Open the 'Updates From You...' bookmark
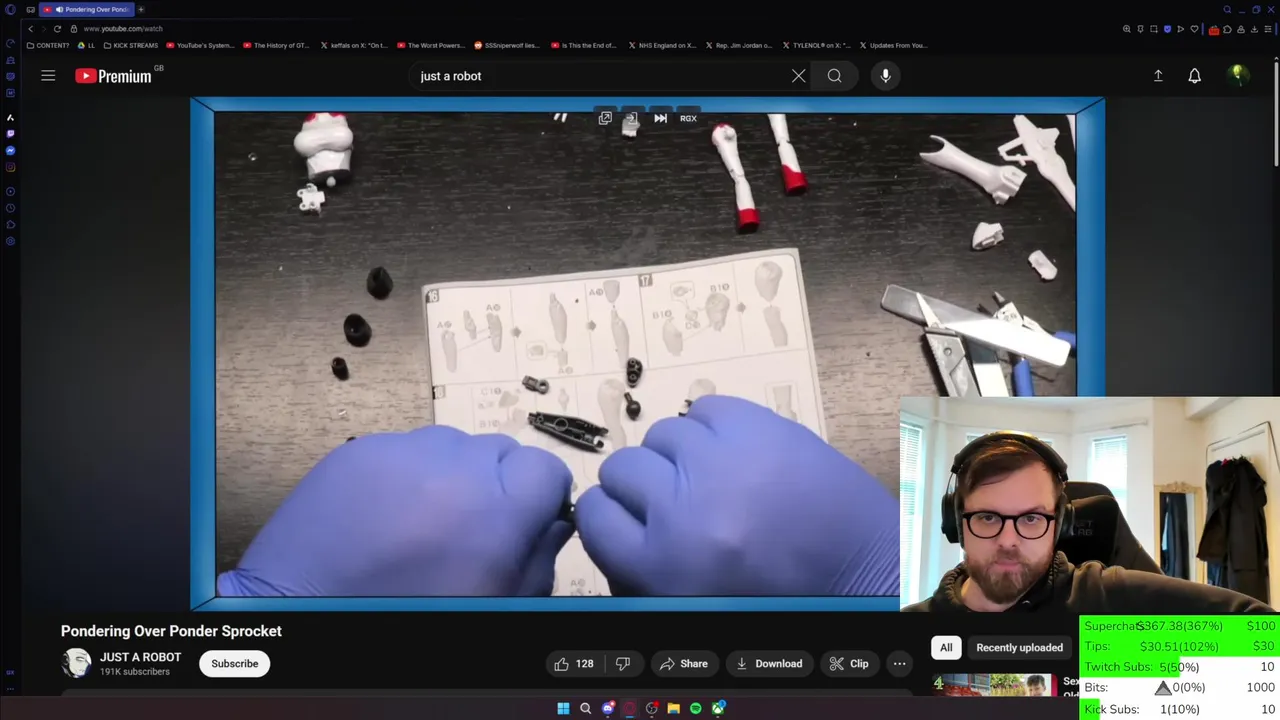The image size is (1280, 720). click(x=894, y=45)
